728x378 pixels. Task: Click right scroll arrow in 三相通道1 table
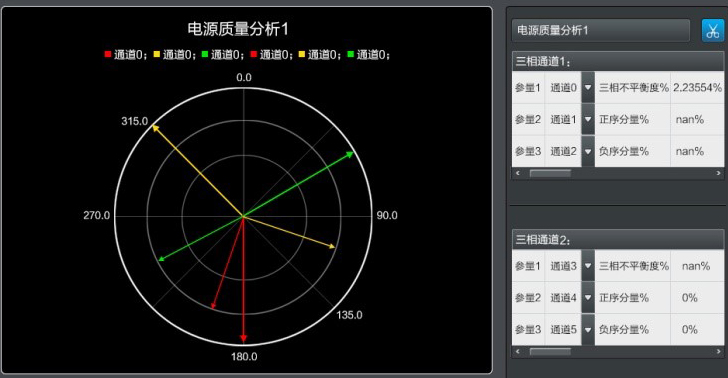click(718, 173)
